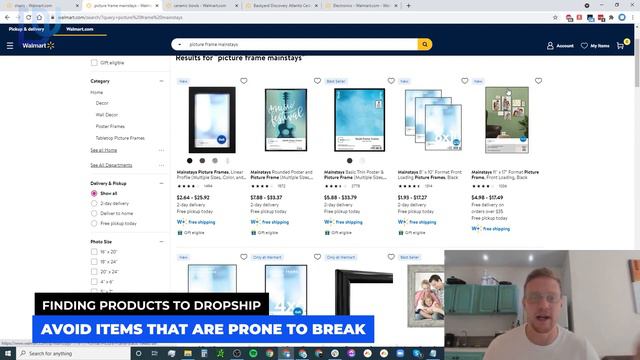Viewport: 640px width, 360px height.
Task: Open the shopping cart
Action: [622, 45]
